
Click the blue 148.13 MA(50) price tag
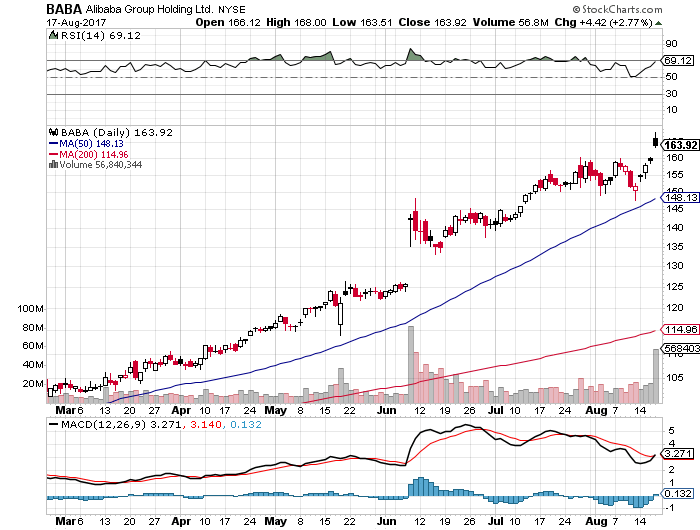[680, 197]
